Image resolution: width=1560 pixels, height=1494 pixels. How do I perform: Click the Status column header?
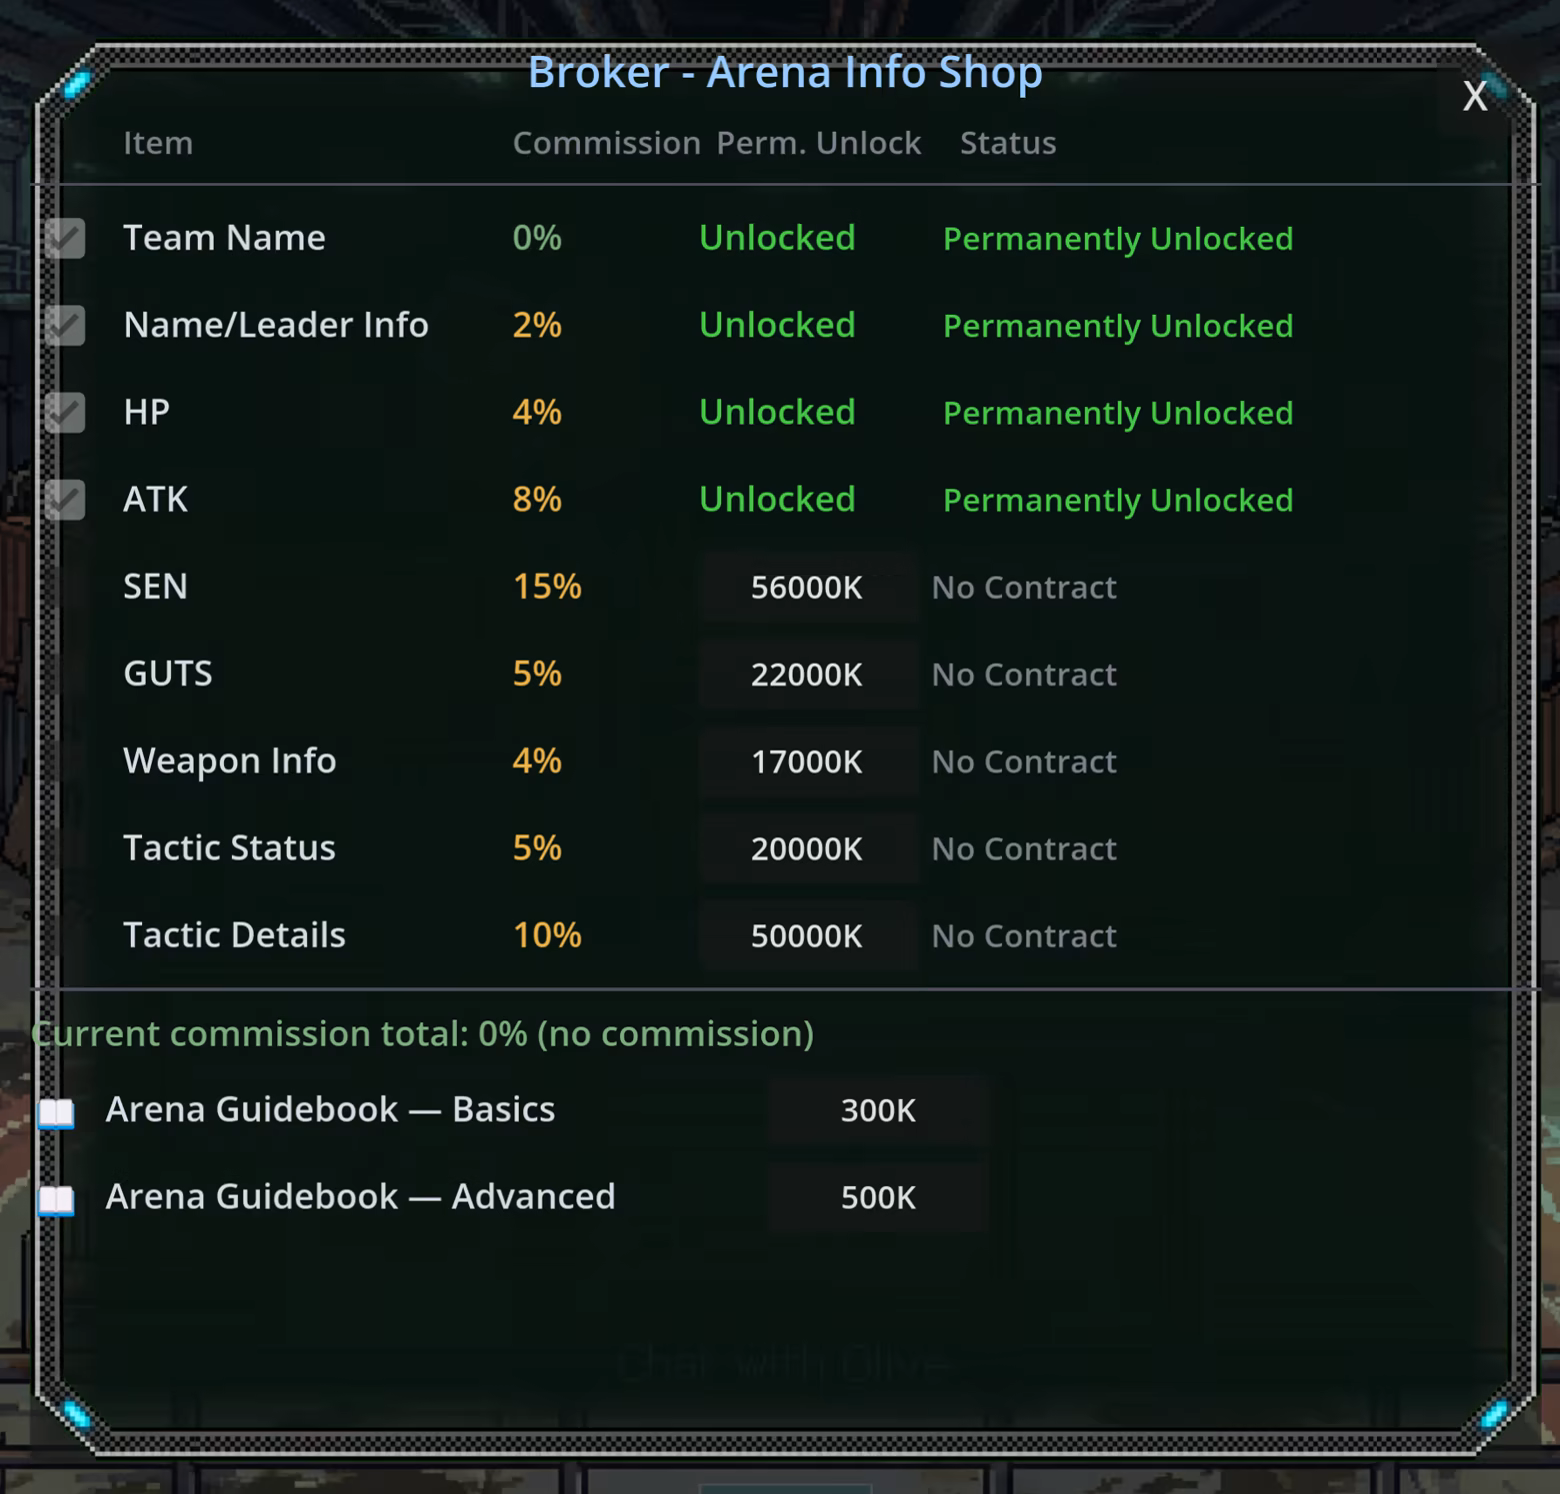coord(1007,144)
